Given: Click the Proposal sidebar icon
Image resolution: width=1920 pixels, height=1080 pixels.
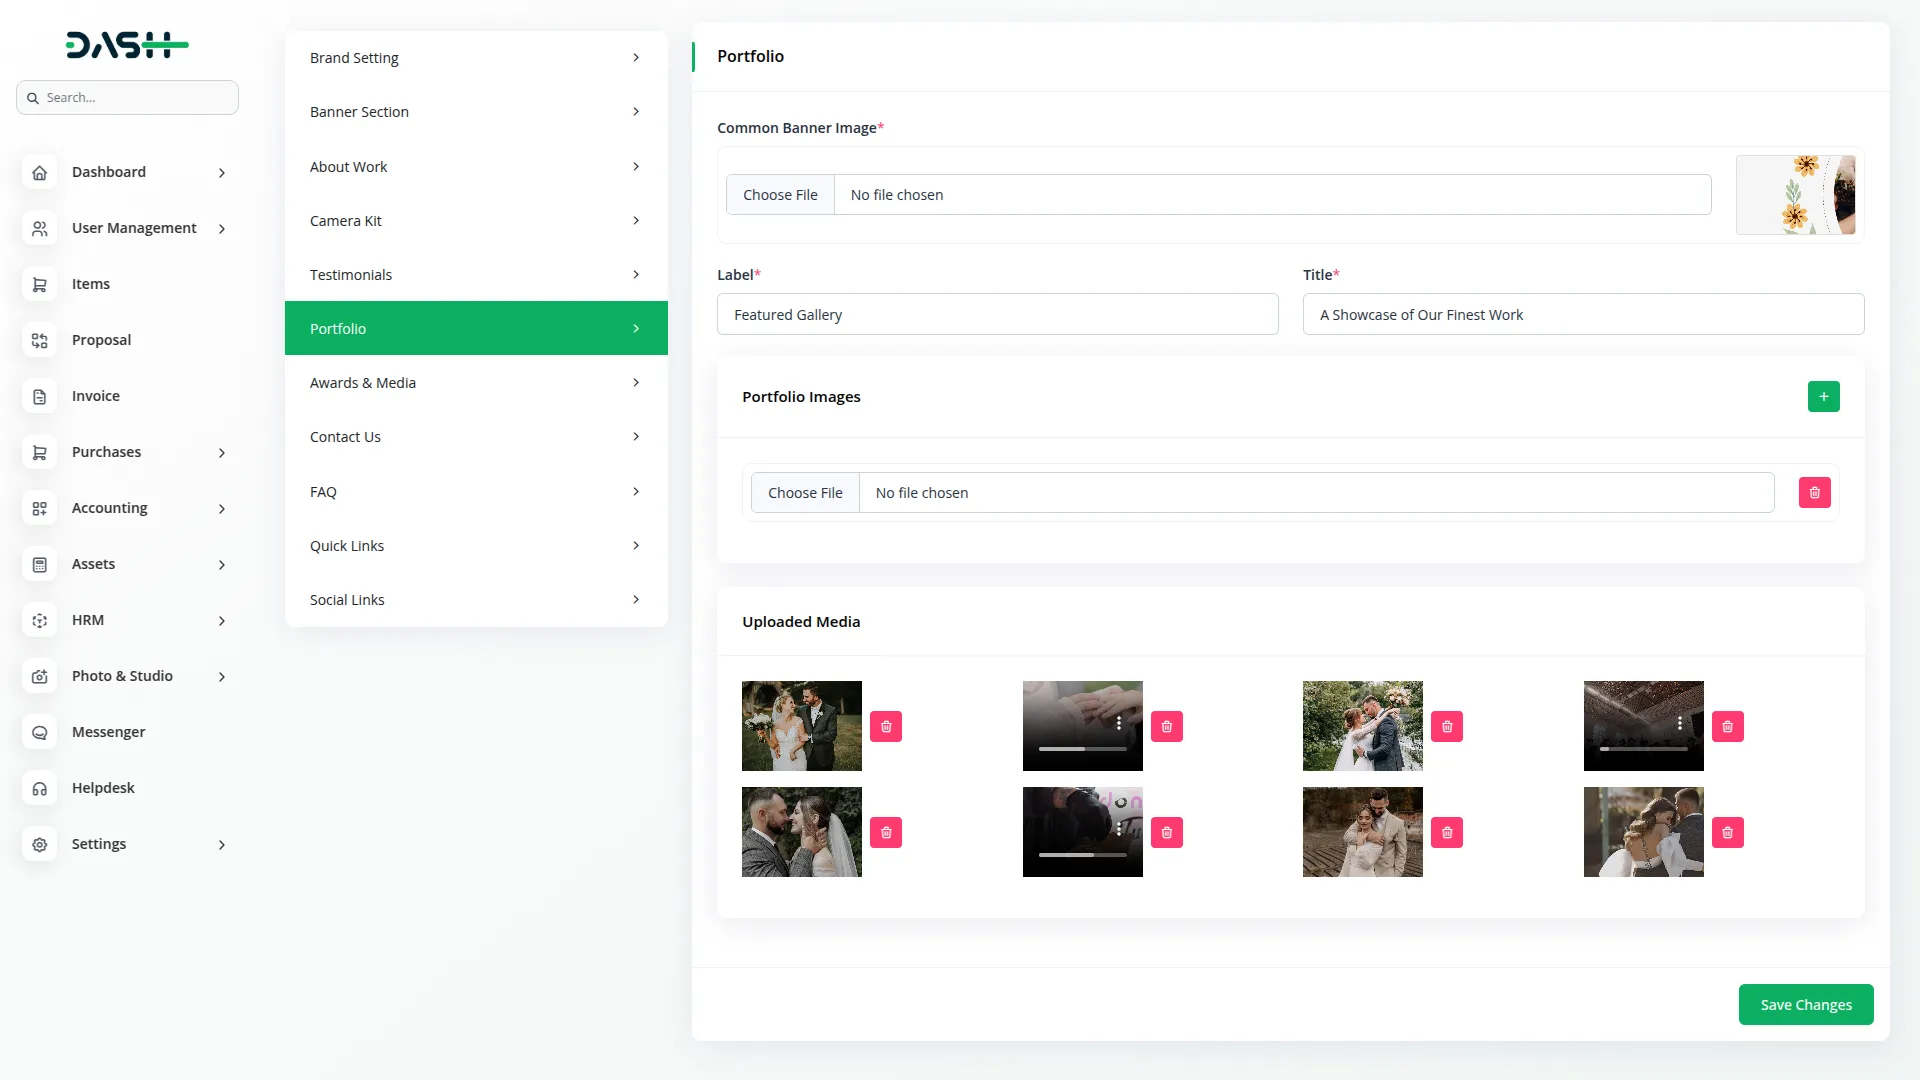Looking at the screenshot, I should (39, 341).
